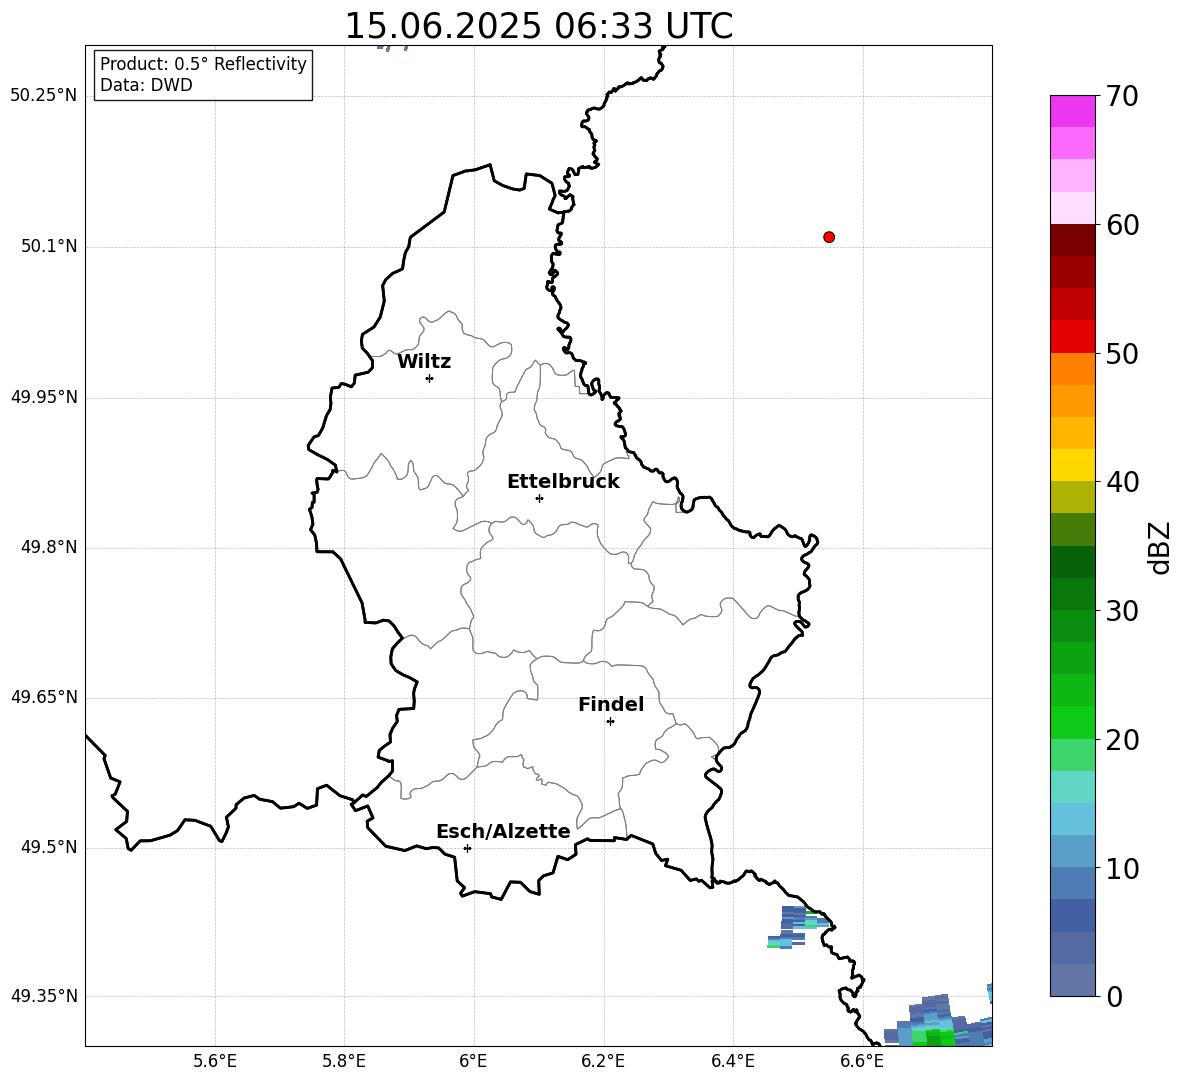The image size is (1184, 1081).
Task: Click the Ettelbruck station label
Action: [563, 482]
